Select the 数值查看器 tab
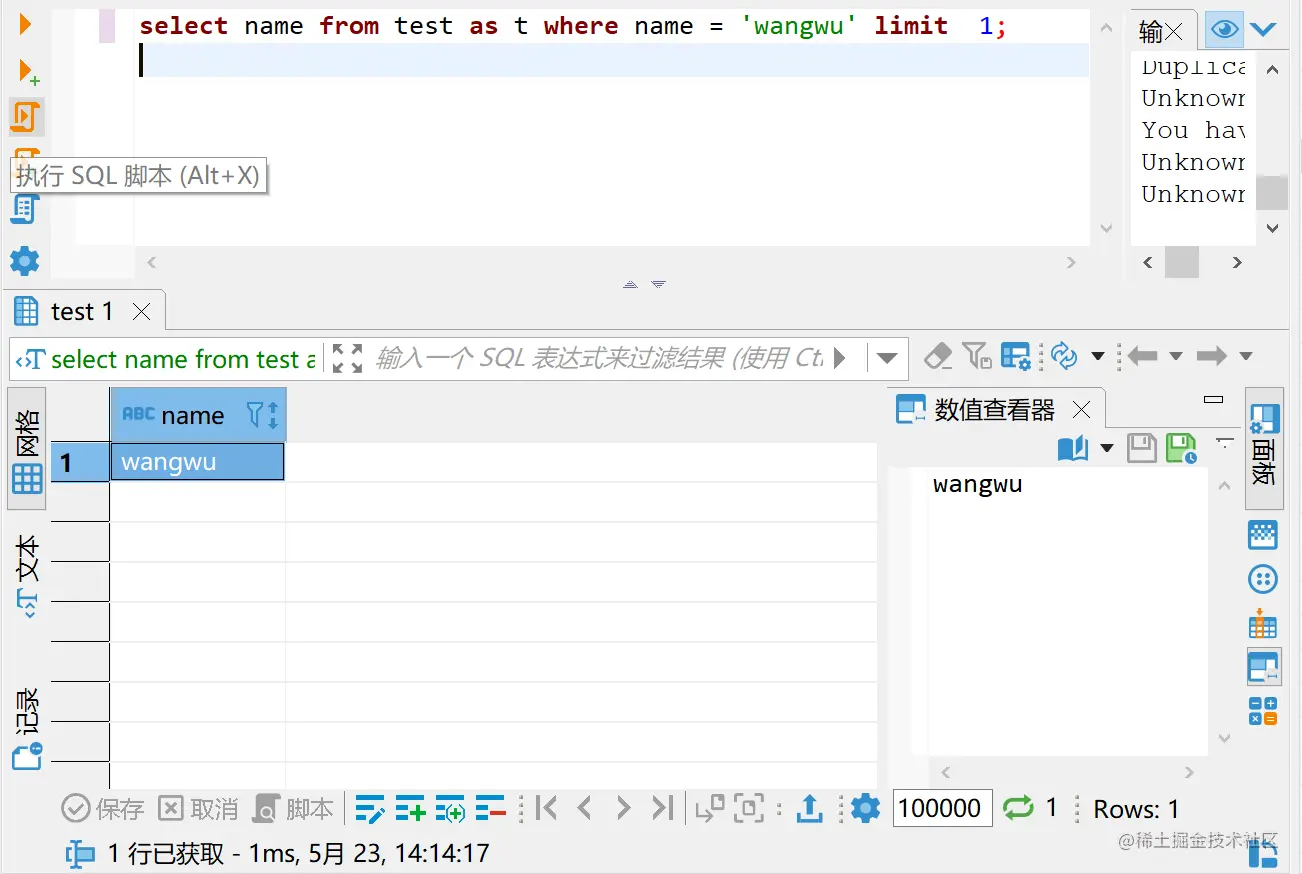1302x874 pixels. [978, 409]
